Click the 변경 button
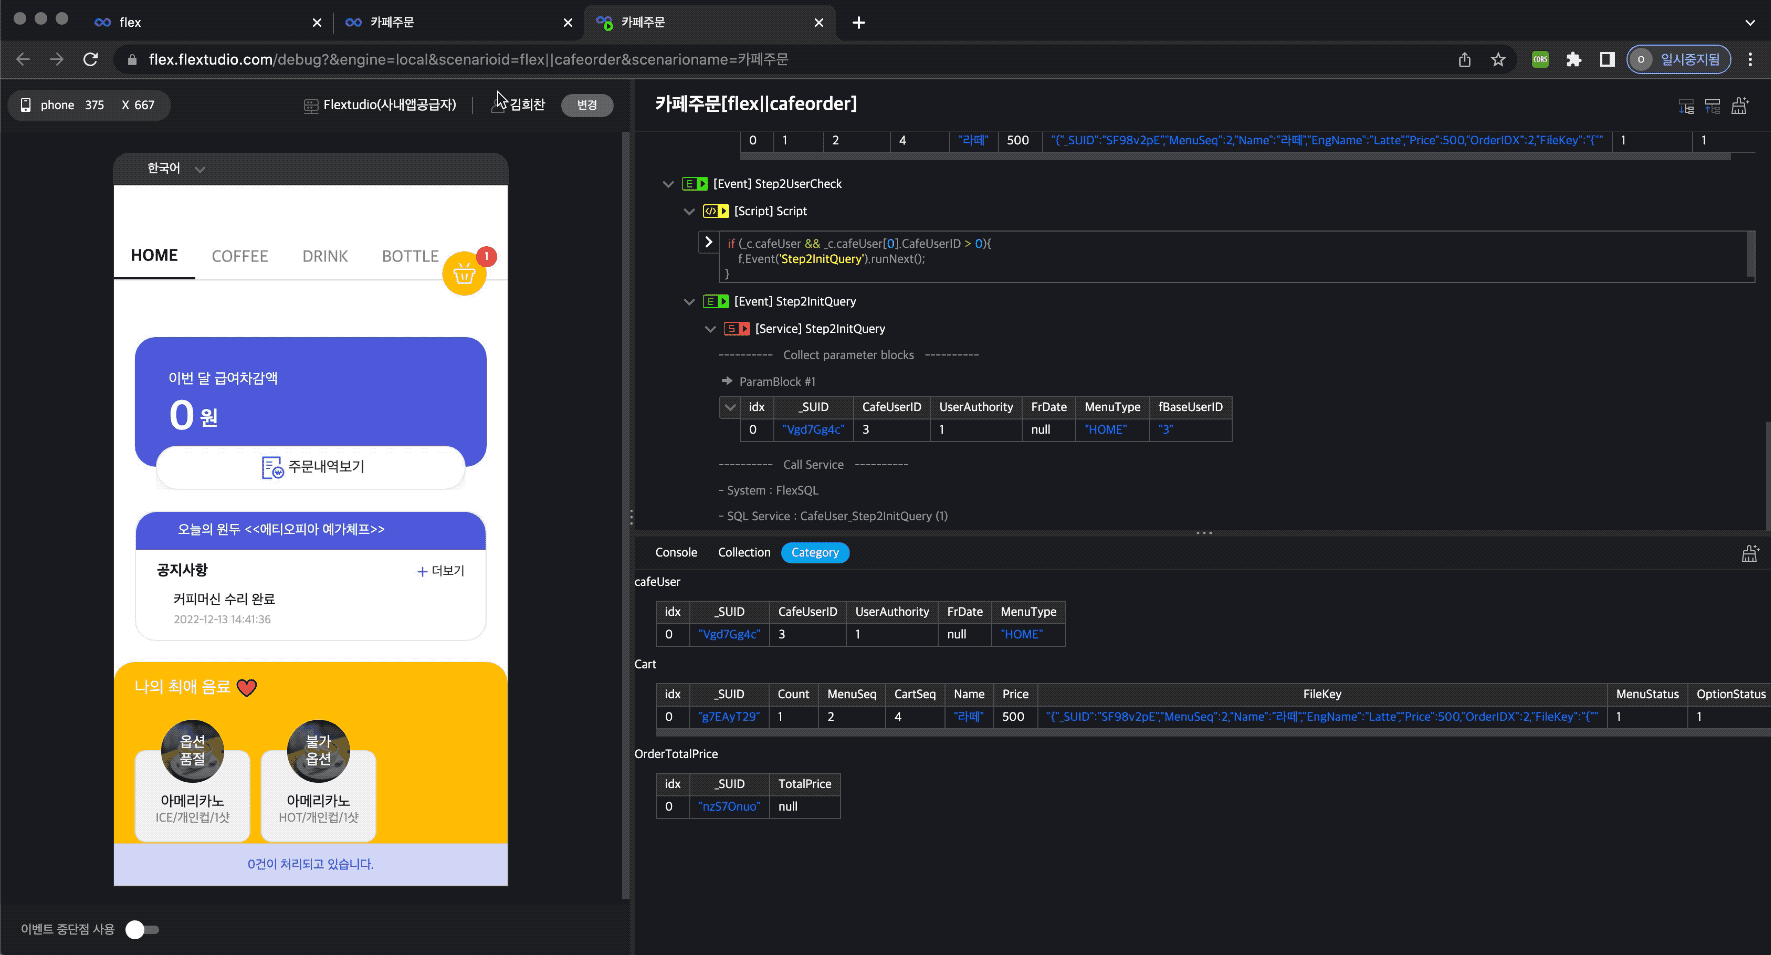 point(587,105)
